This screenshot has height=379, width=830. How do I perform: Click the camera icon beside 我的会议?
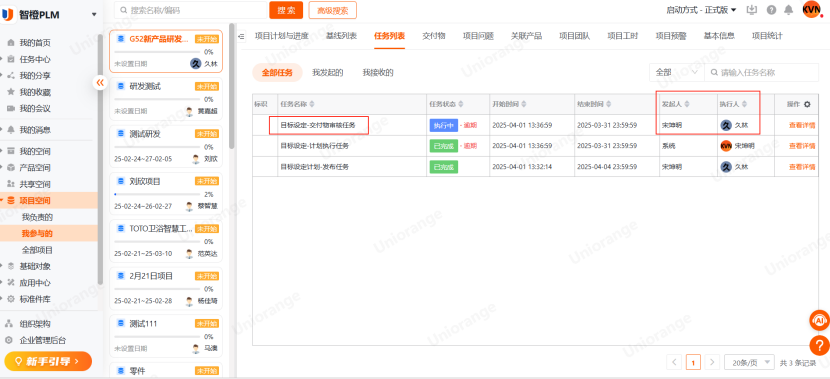point(11,108)
